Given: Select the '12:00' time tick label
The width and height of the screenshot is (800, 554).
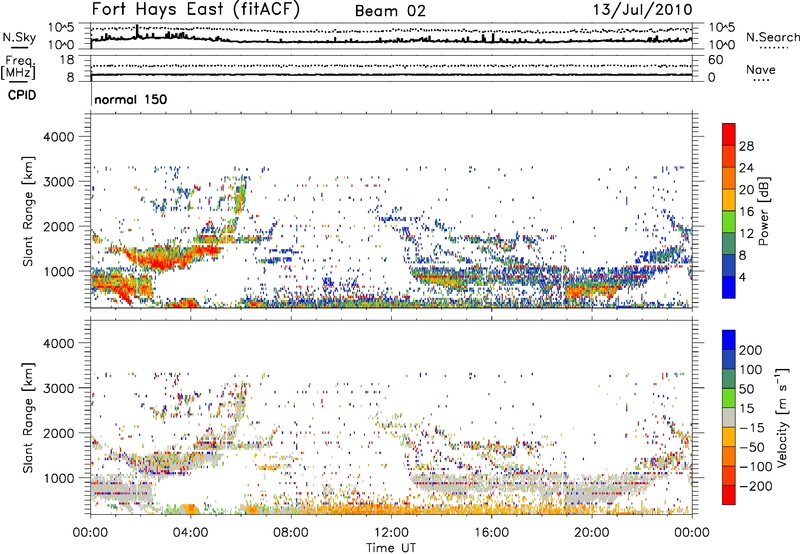Looking at the screenshot, I should pos(391,533).
